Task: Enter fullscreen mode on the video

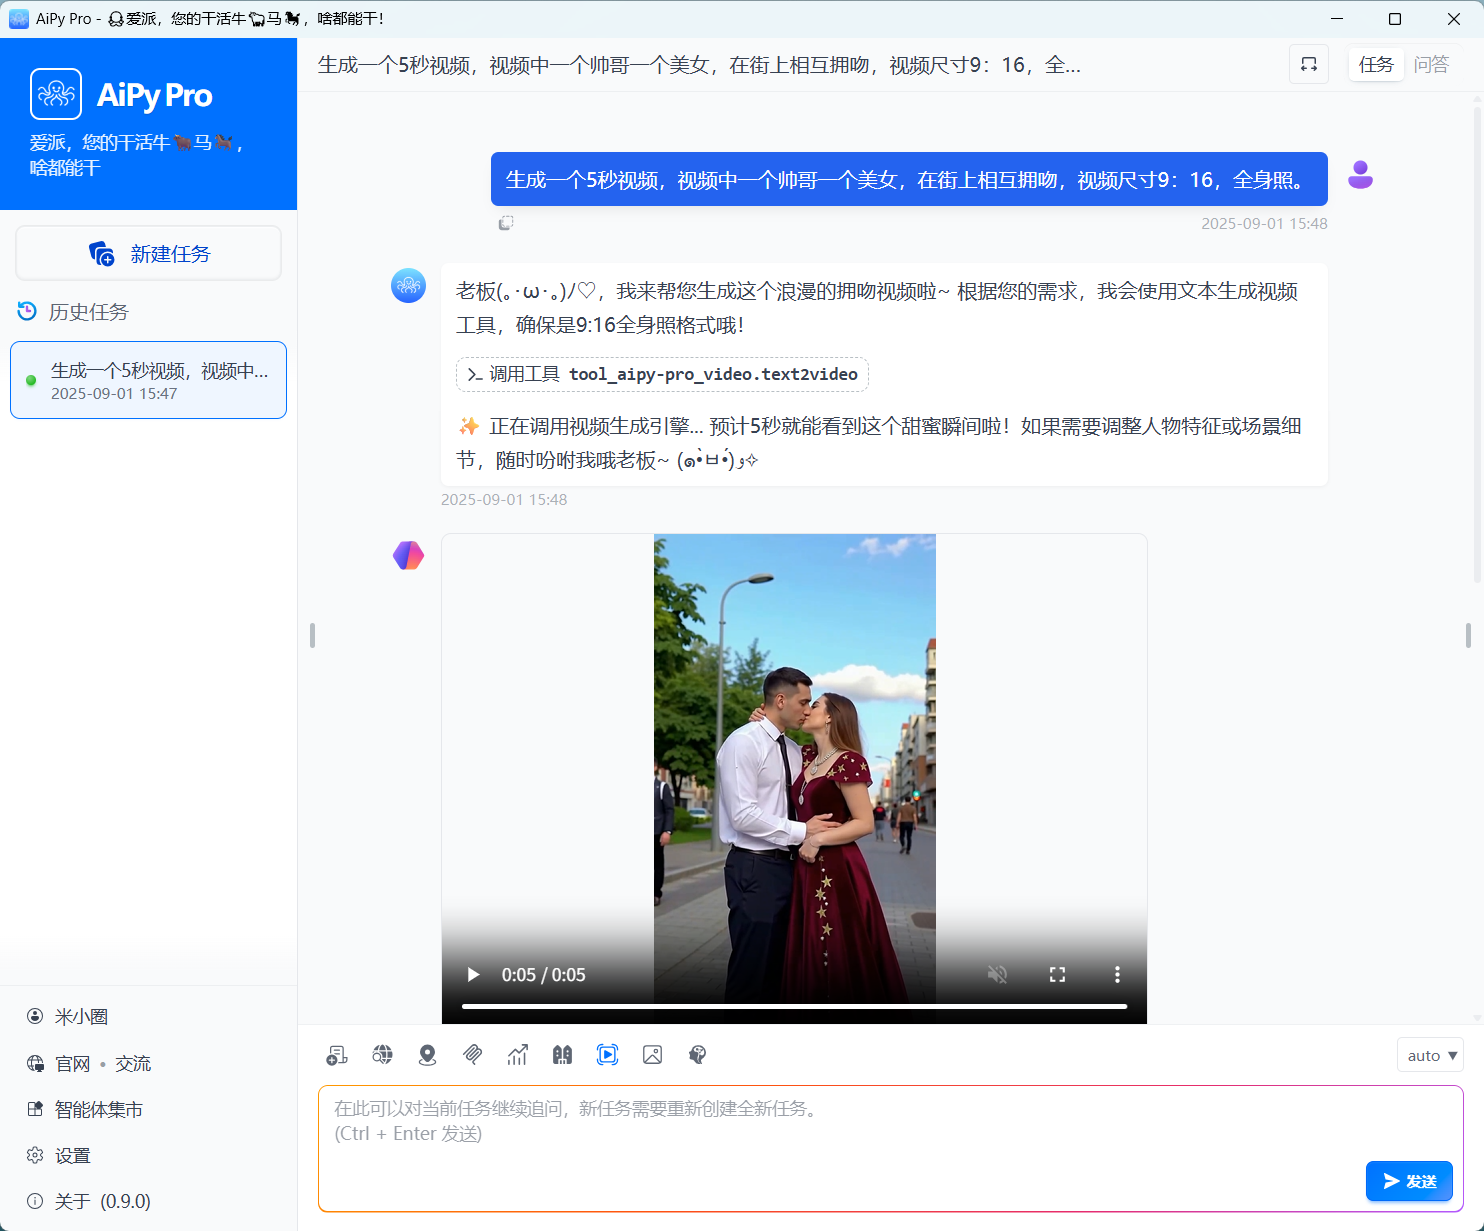Action: coord(1057,975)
